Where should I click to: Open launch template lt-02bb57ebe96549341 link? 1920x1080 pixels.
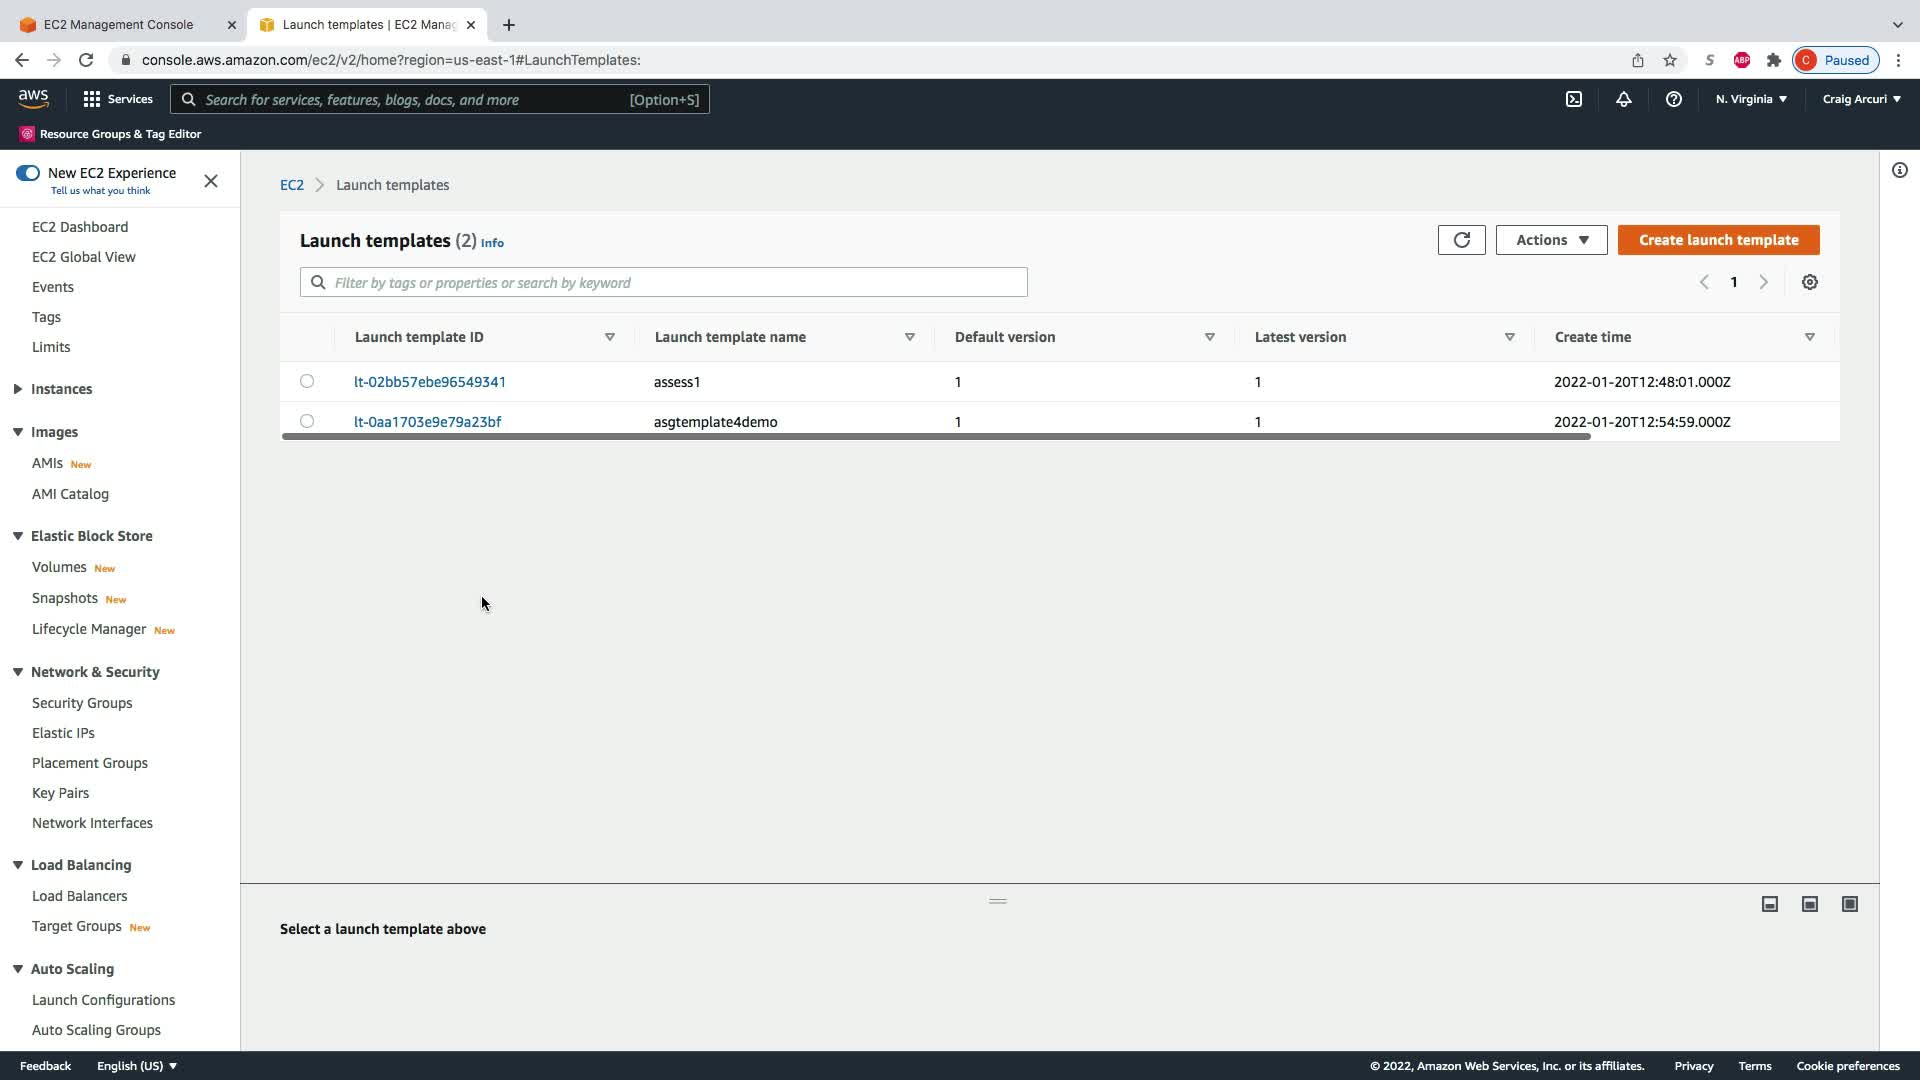(429, 382)
